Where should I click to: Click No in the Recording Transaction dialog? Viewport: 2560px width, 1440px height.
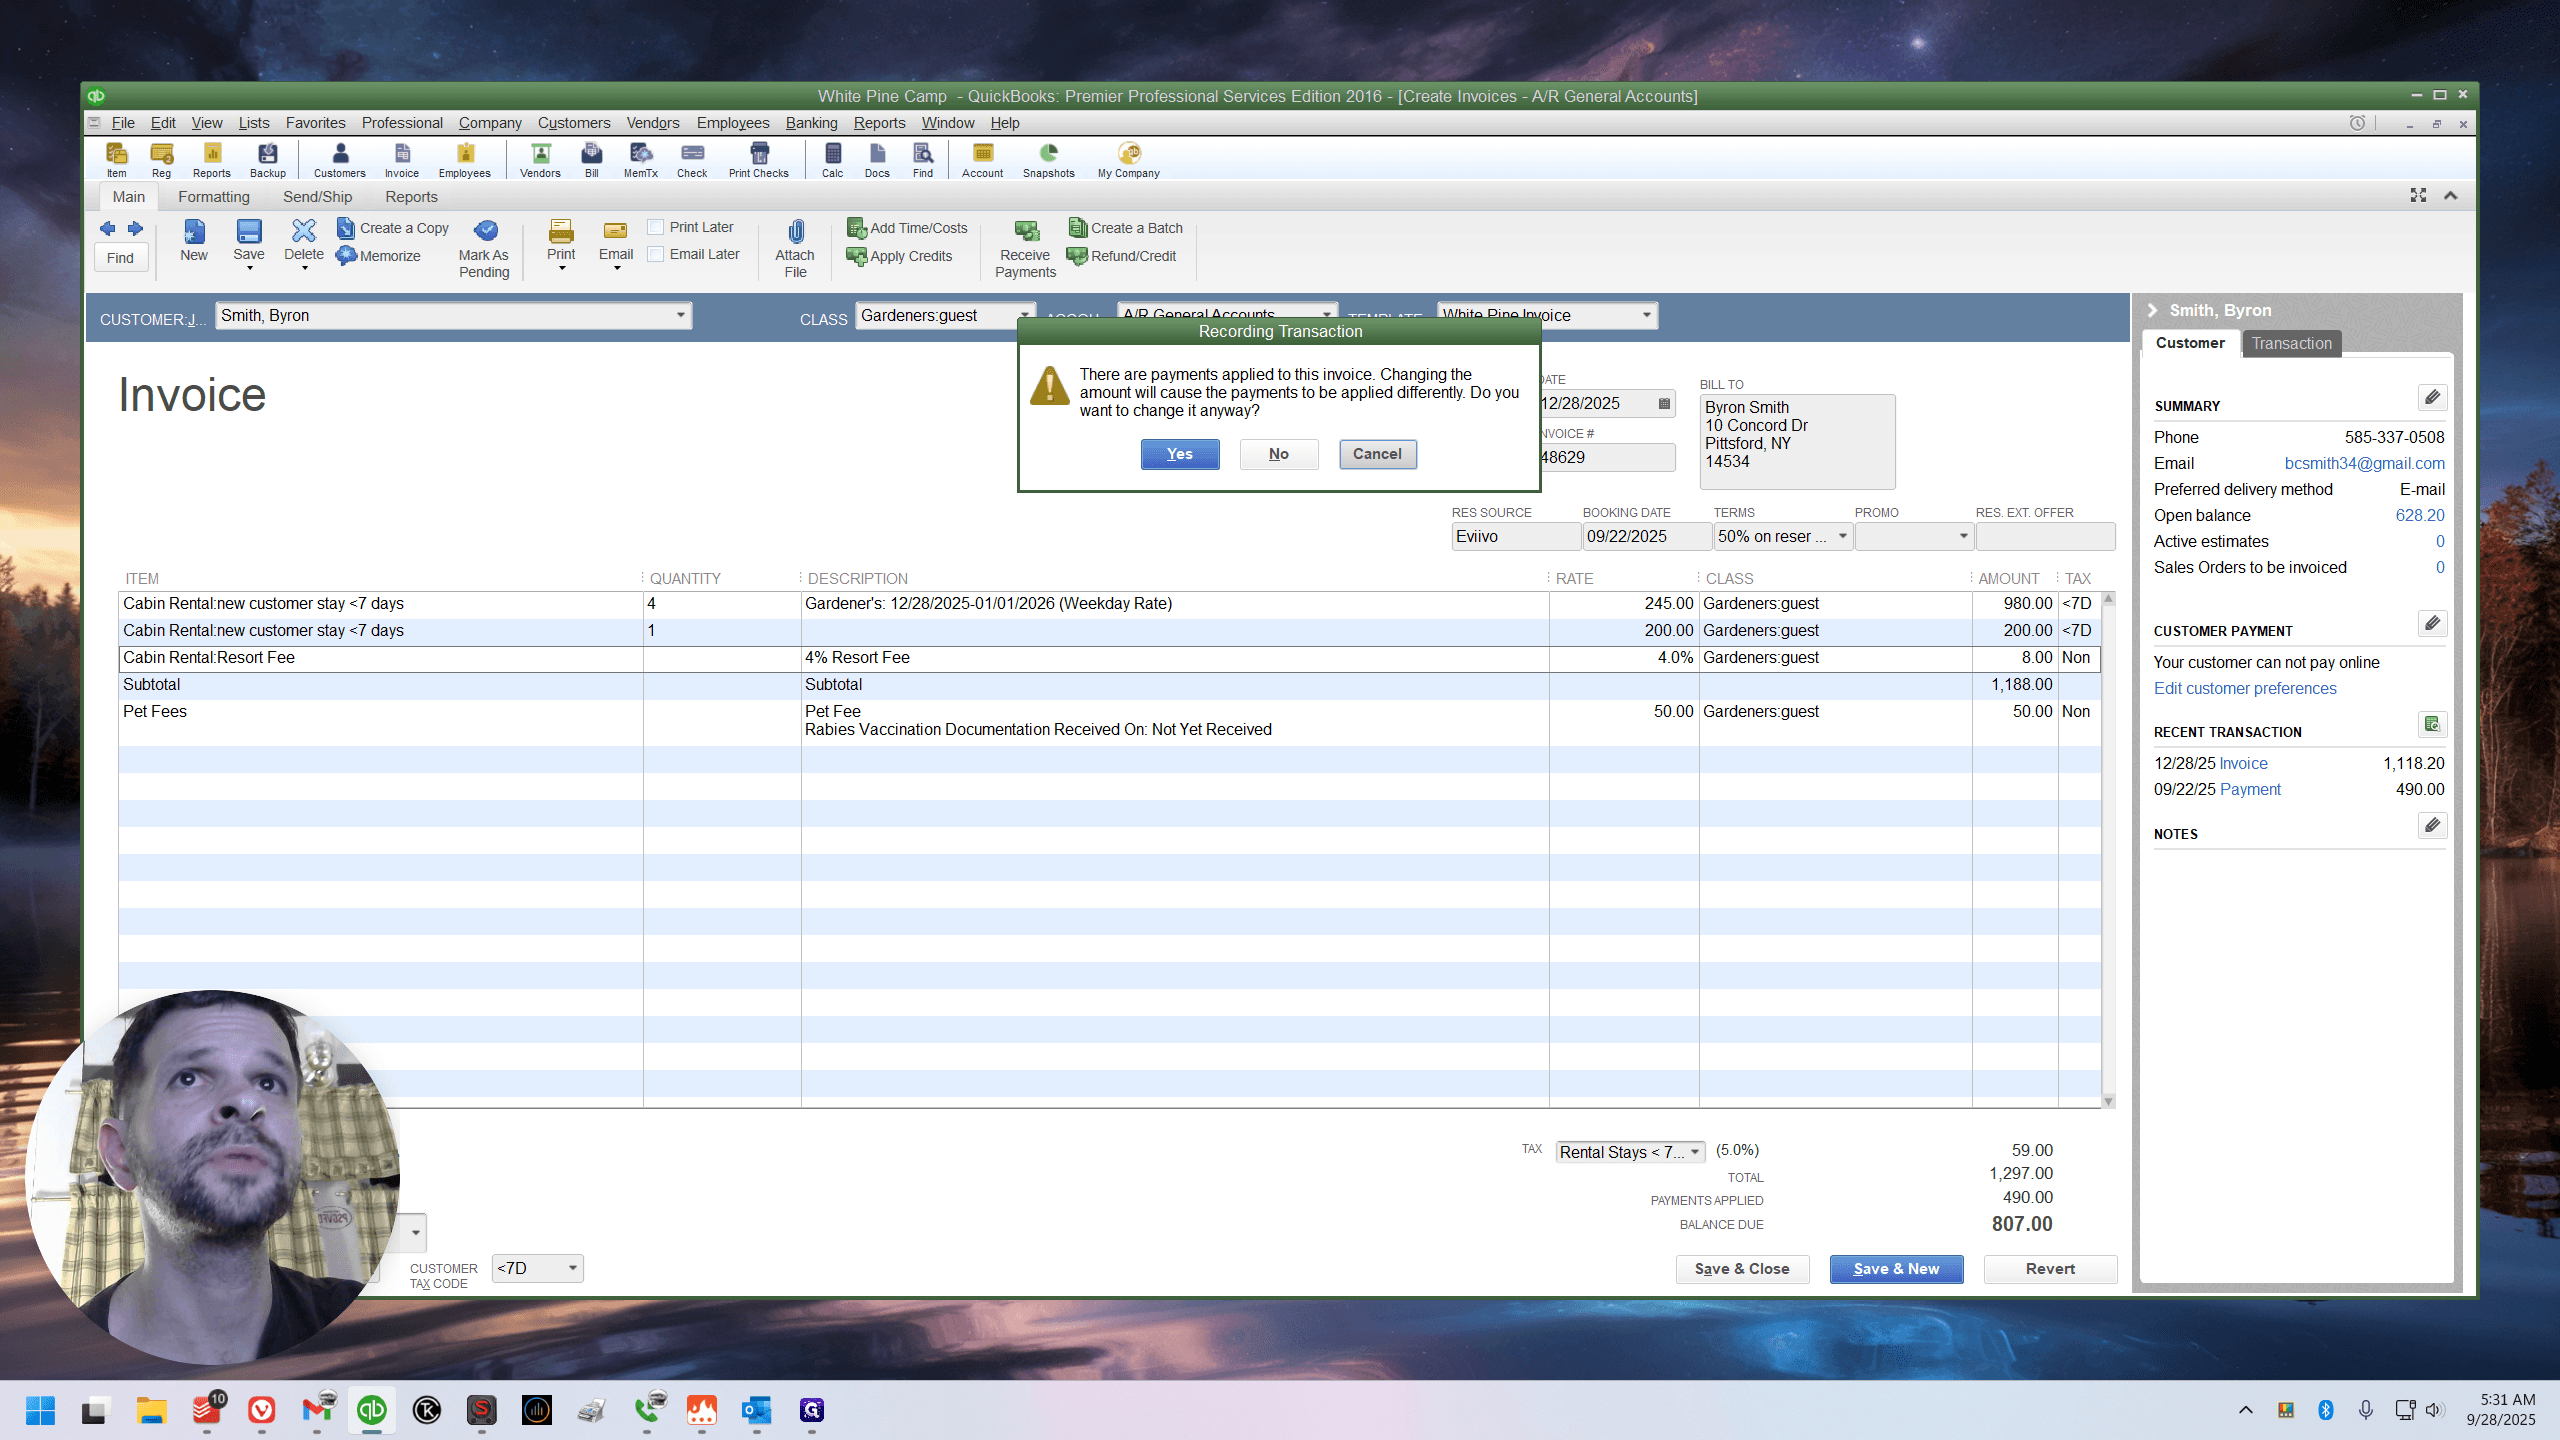pyautogui.click(x=1279, y=454)
